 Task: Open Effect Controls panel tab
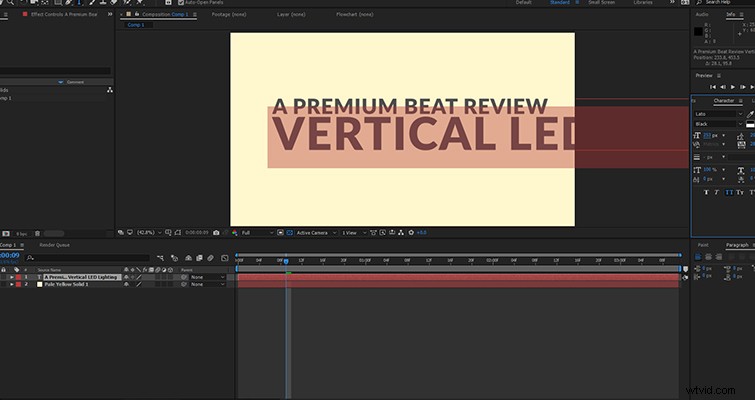pyautogui.click(x=64, y=14)
